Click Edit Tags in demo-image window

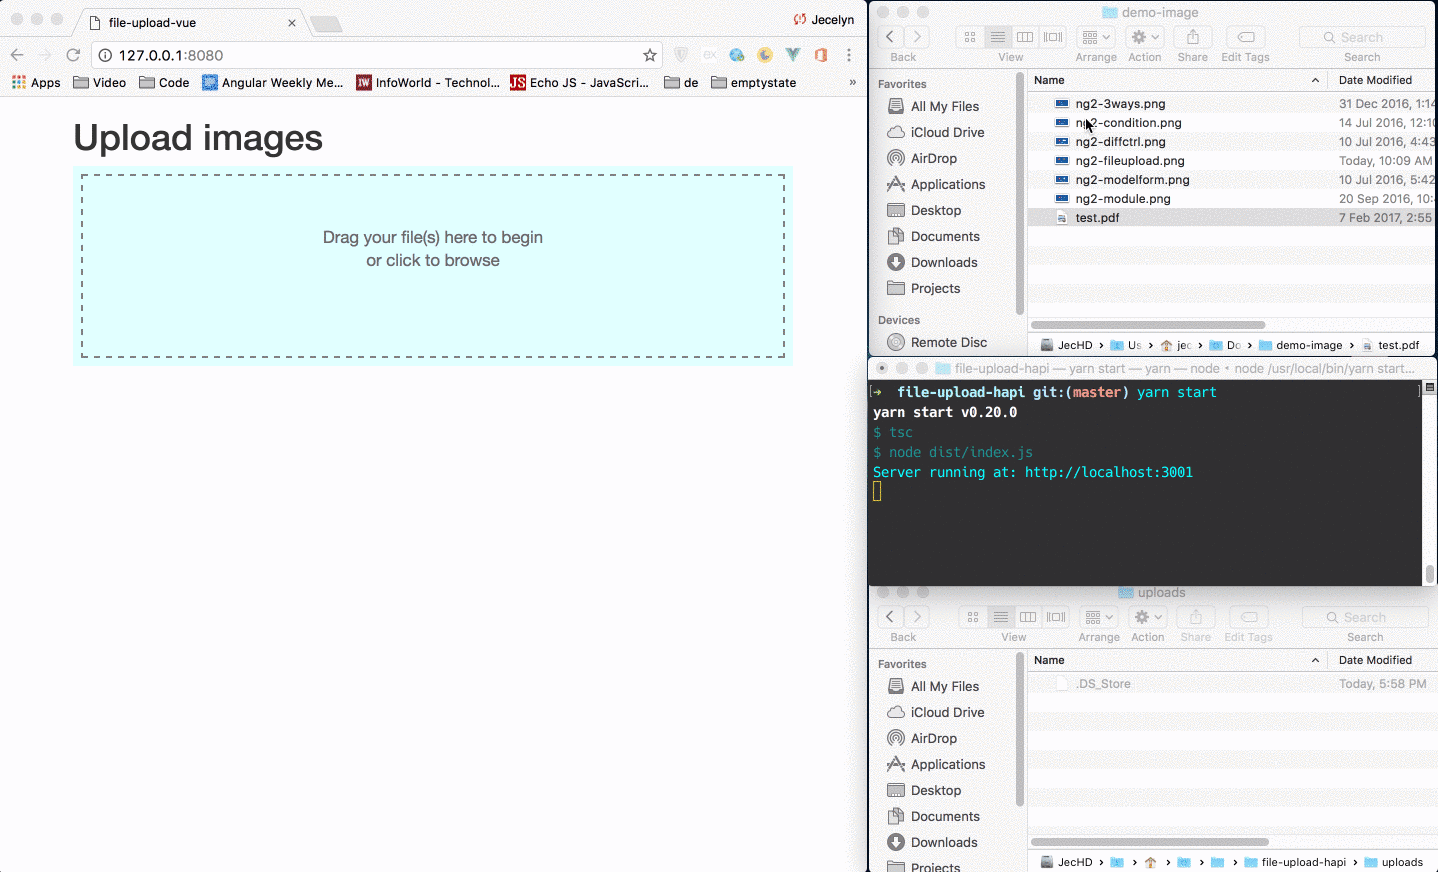point(1246,37)
